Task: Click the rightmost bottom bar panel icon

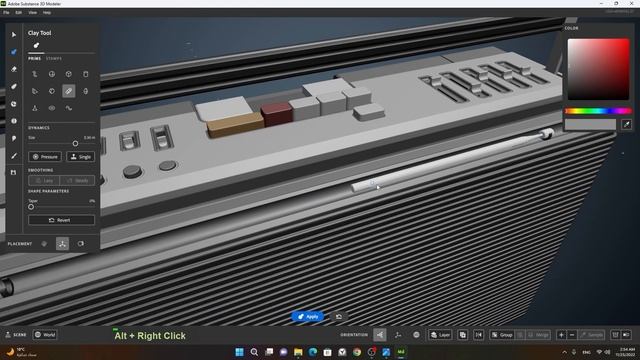Action: 626,335
